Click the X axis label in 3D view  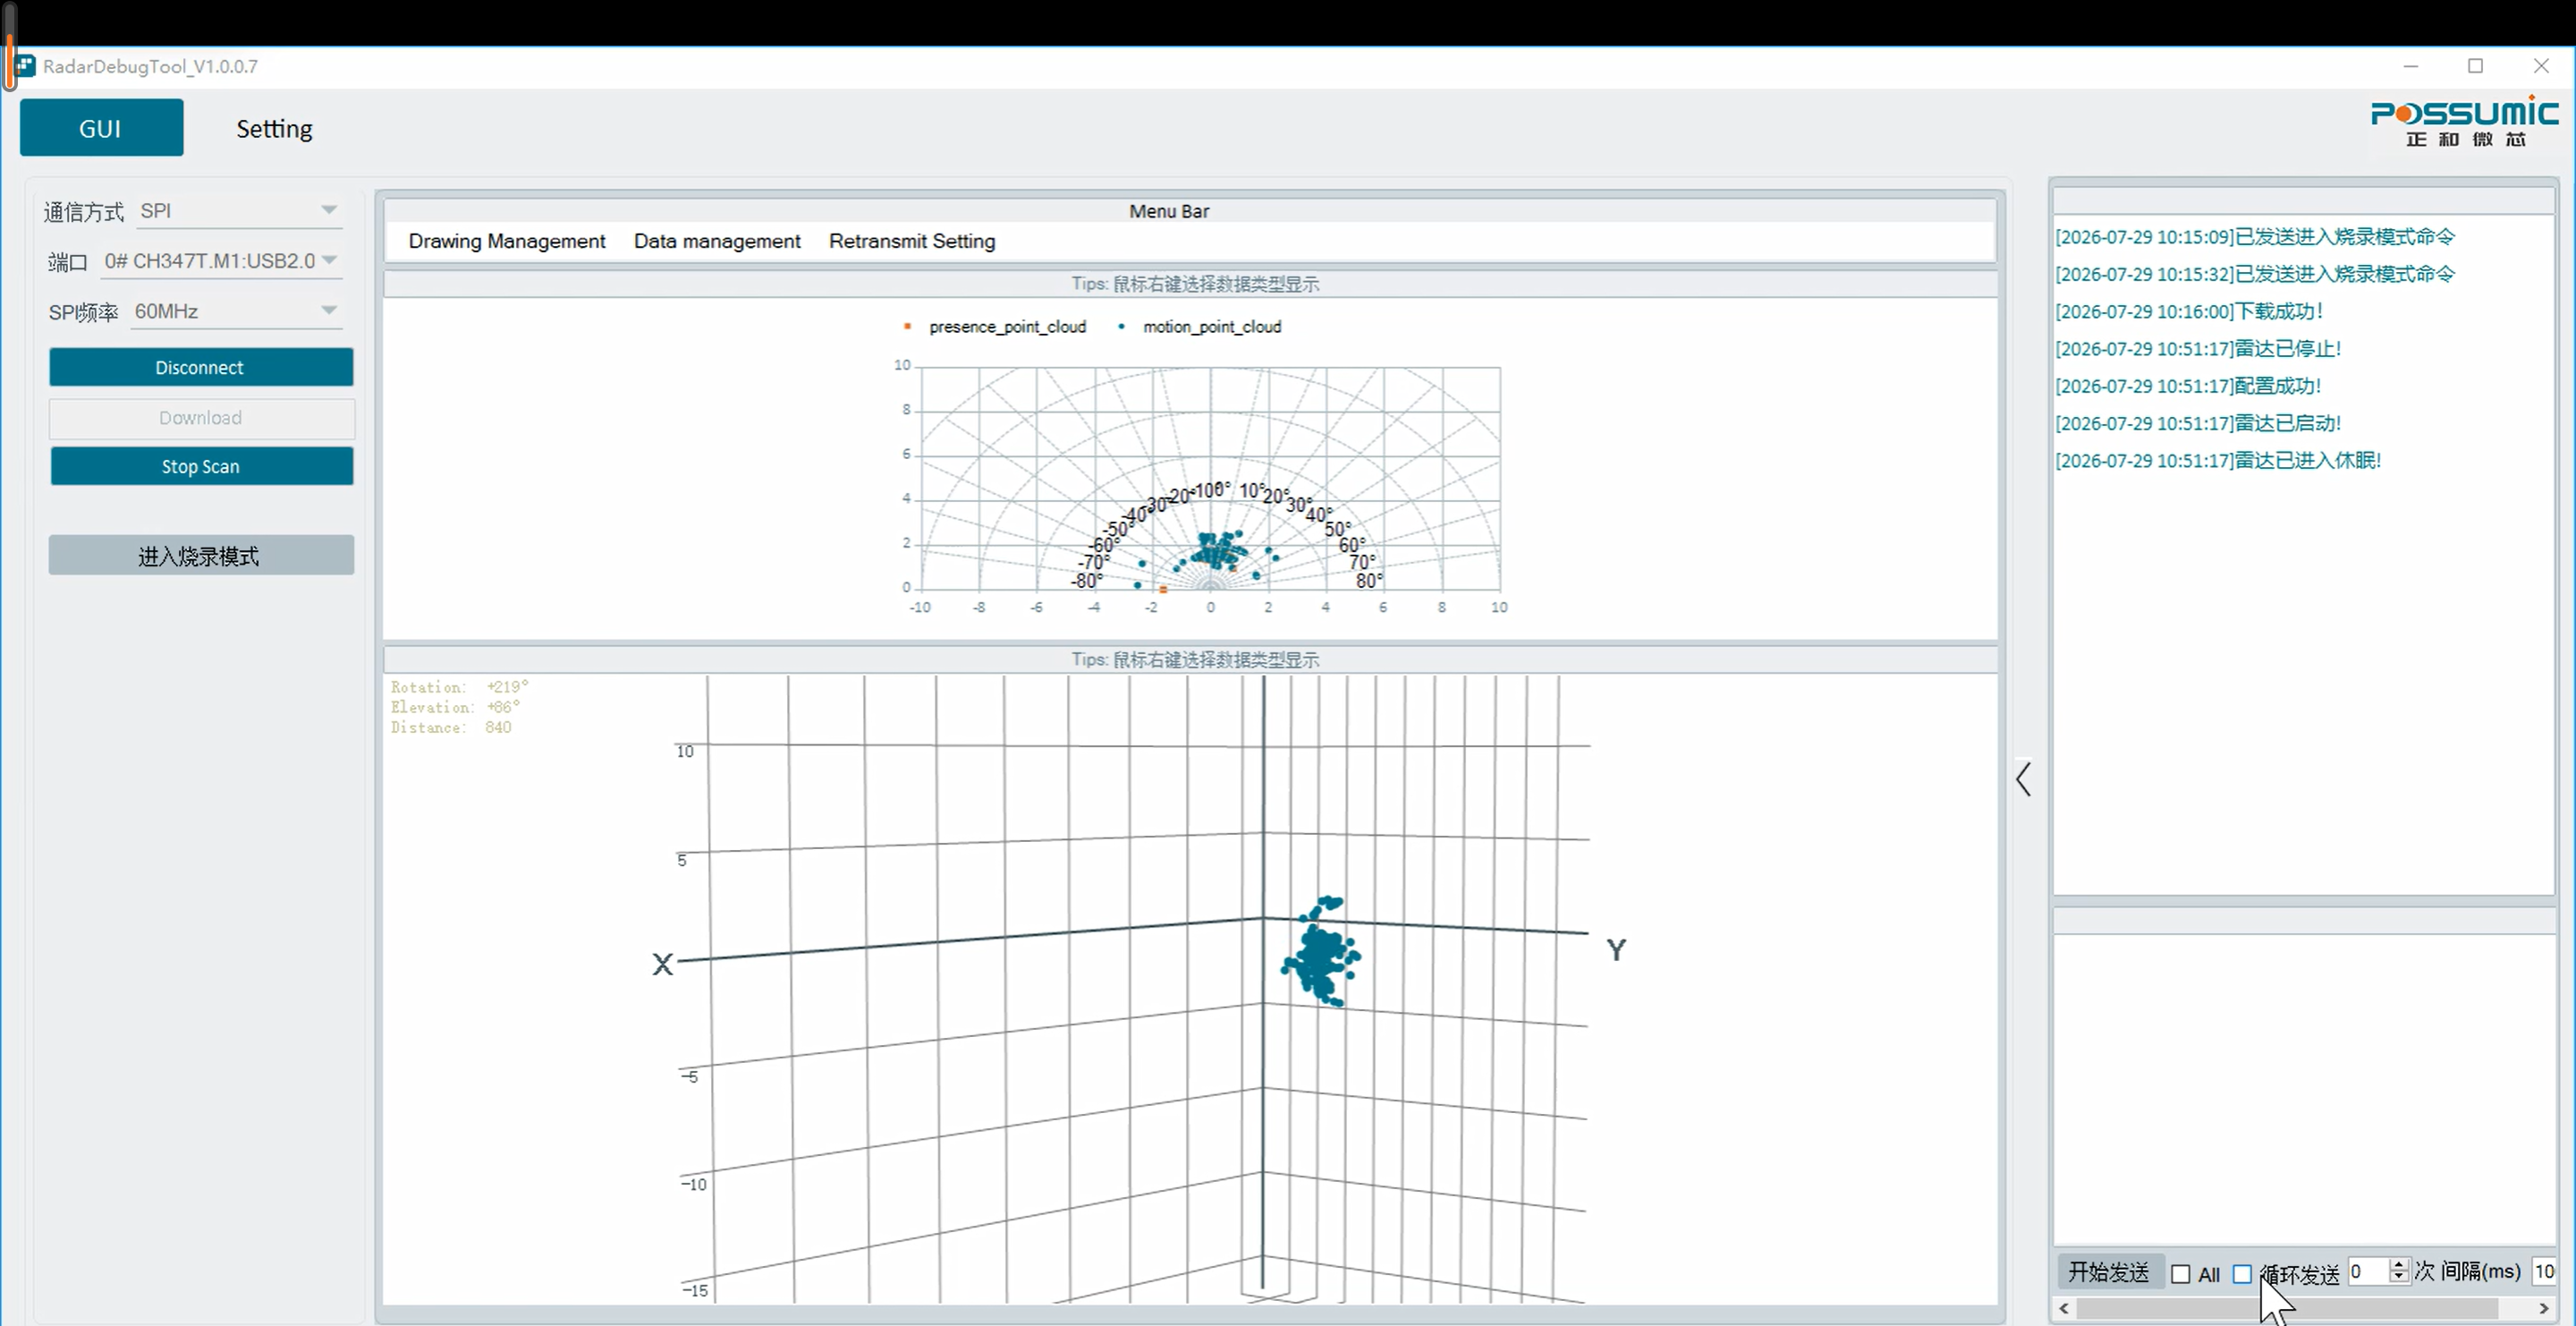[x=663, y=964]
